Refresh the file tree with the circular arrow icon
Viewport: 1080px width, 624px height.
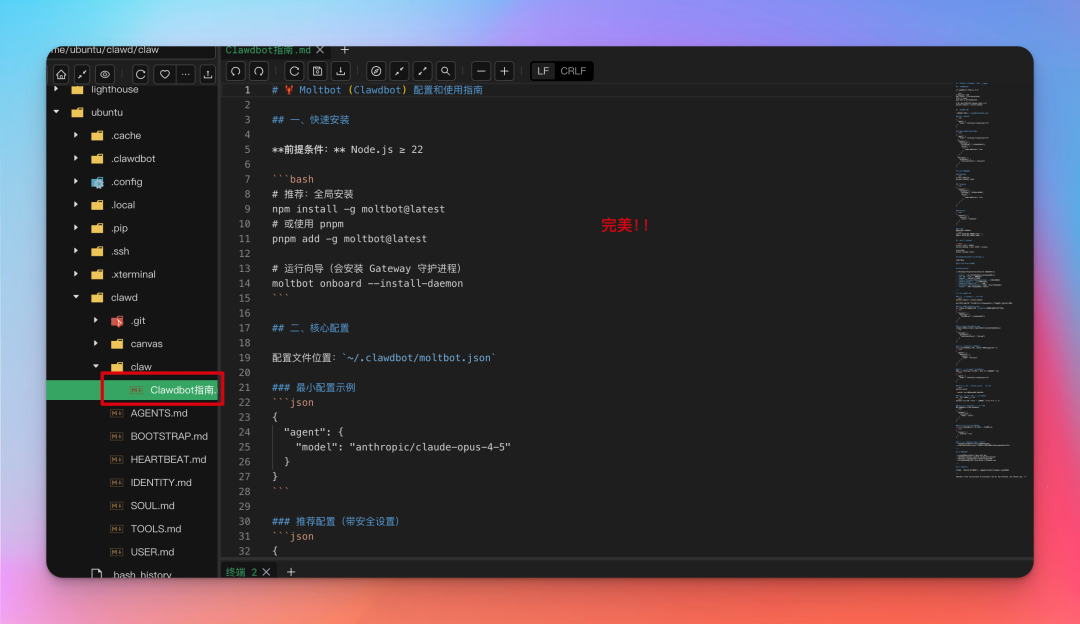tap(140, 73)
